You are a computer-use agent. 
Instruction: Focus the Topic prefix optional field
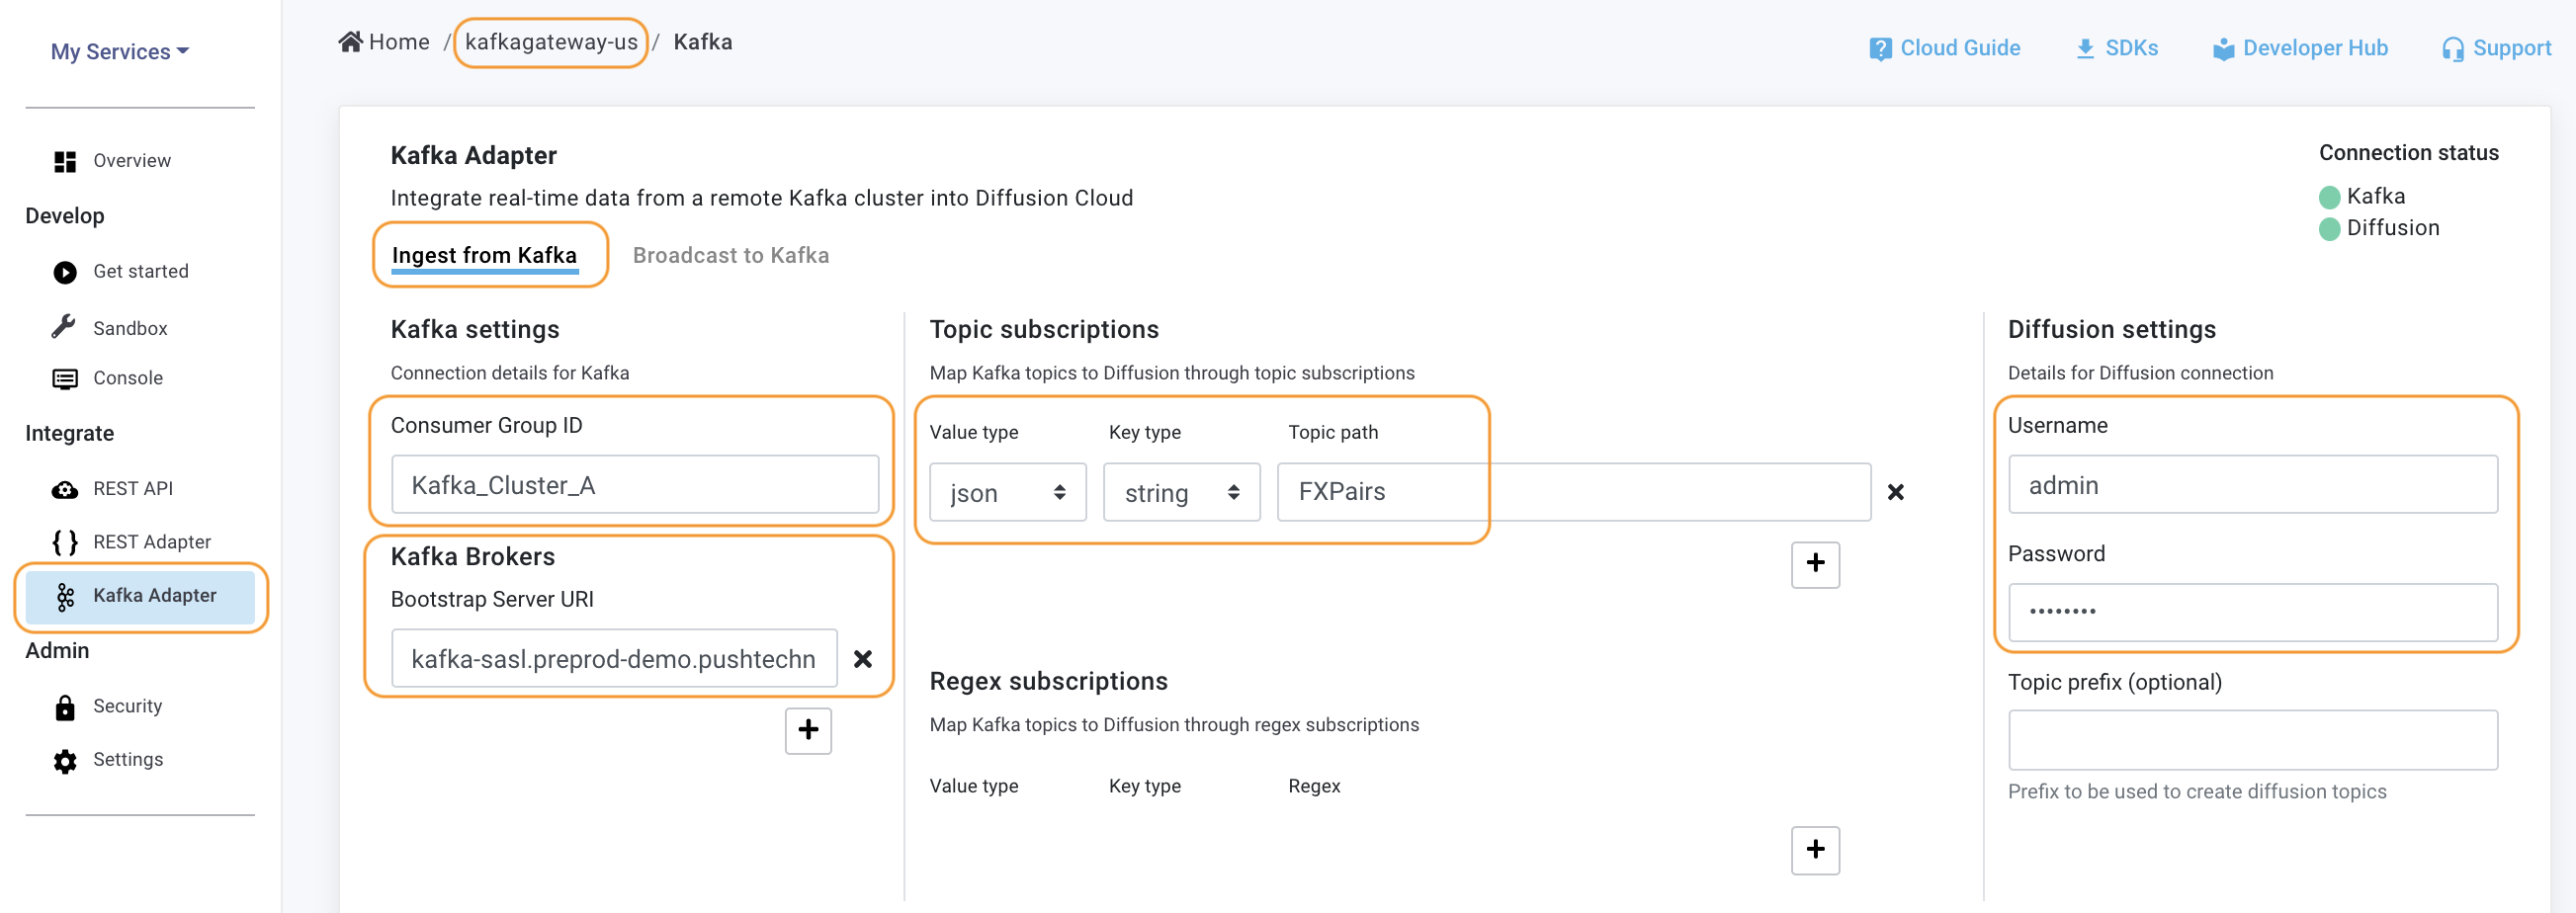2252,741
